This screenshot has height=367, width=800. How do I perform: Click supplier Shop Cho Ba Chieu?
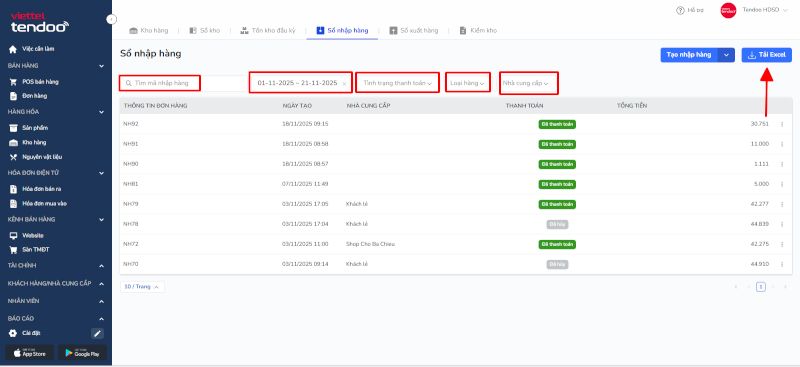click(370, 244)
